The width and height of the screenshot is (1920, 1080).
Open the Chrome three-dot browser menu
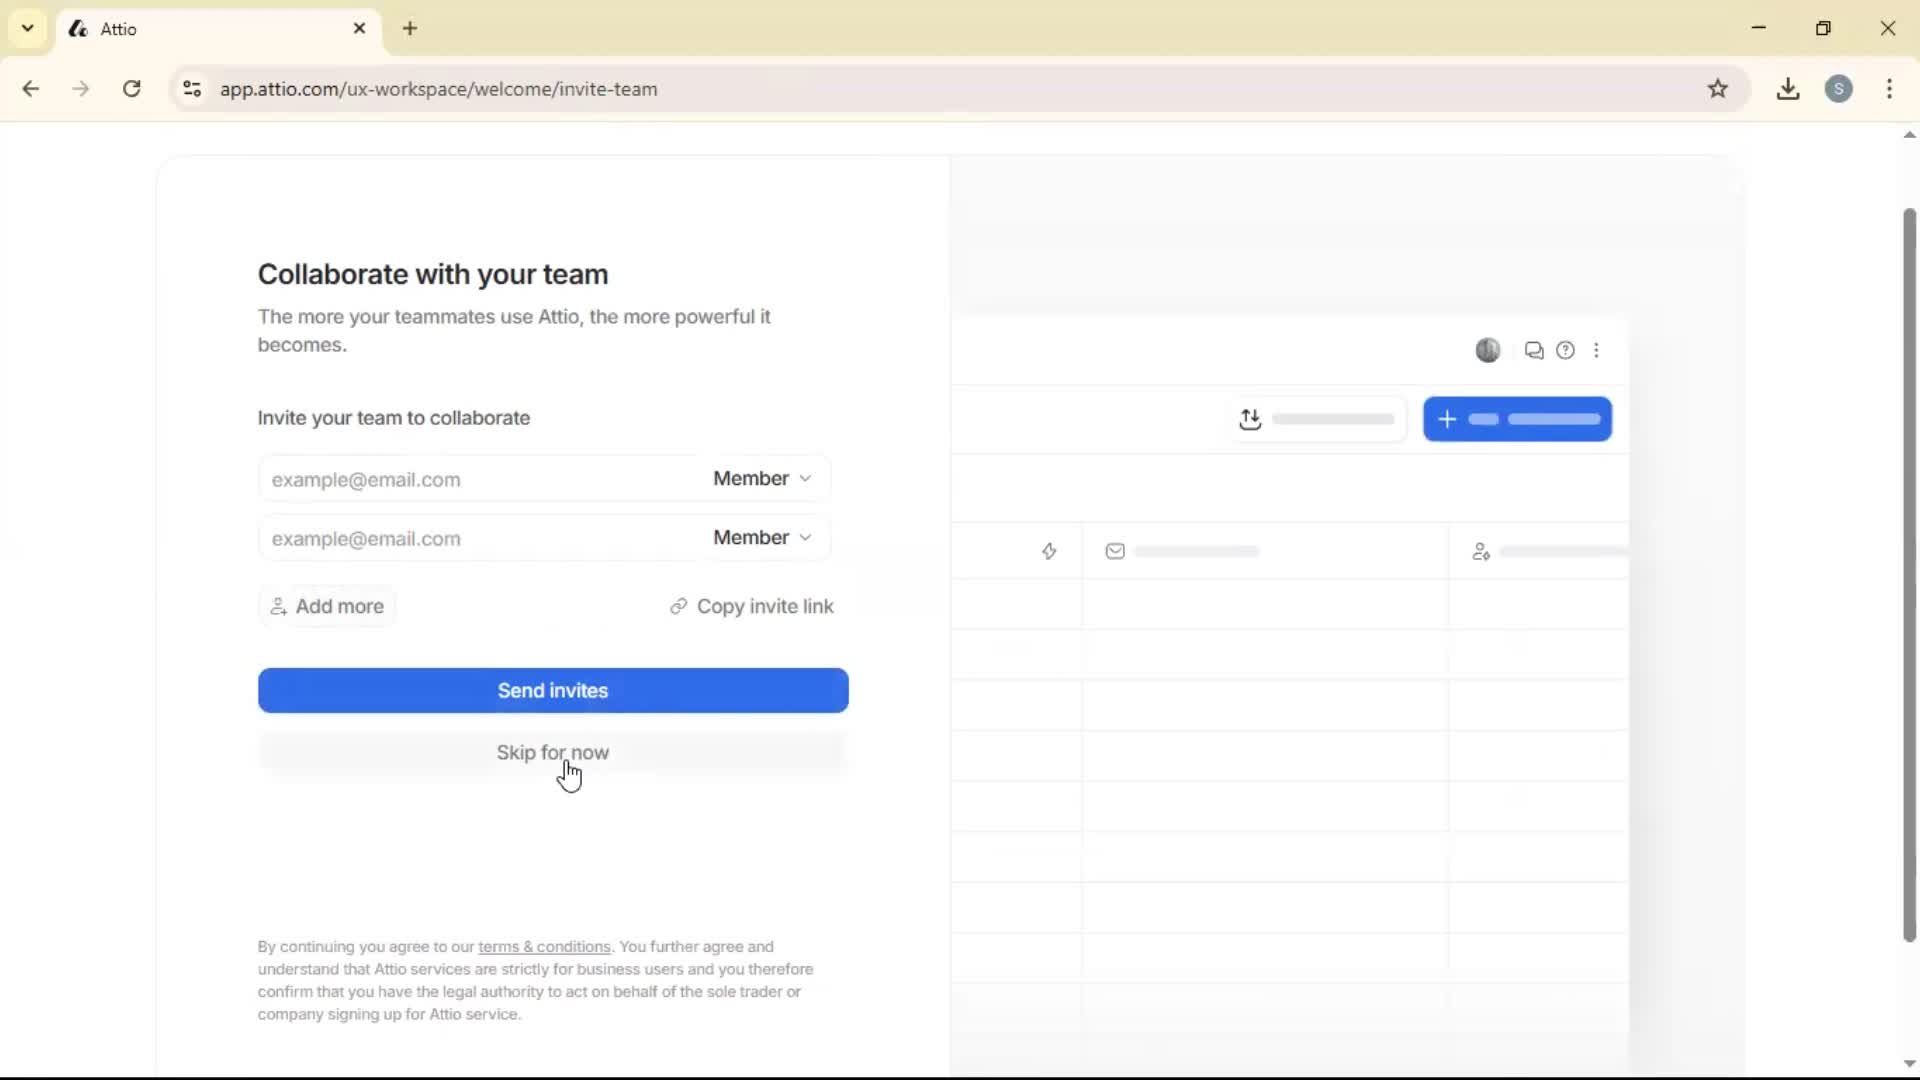pos(1890,89)
